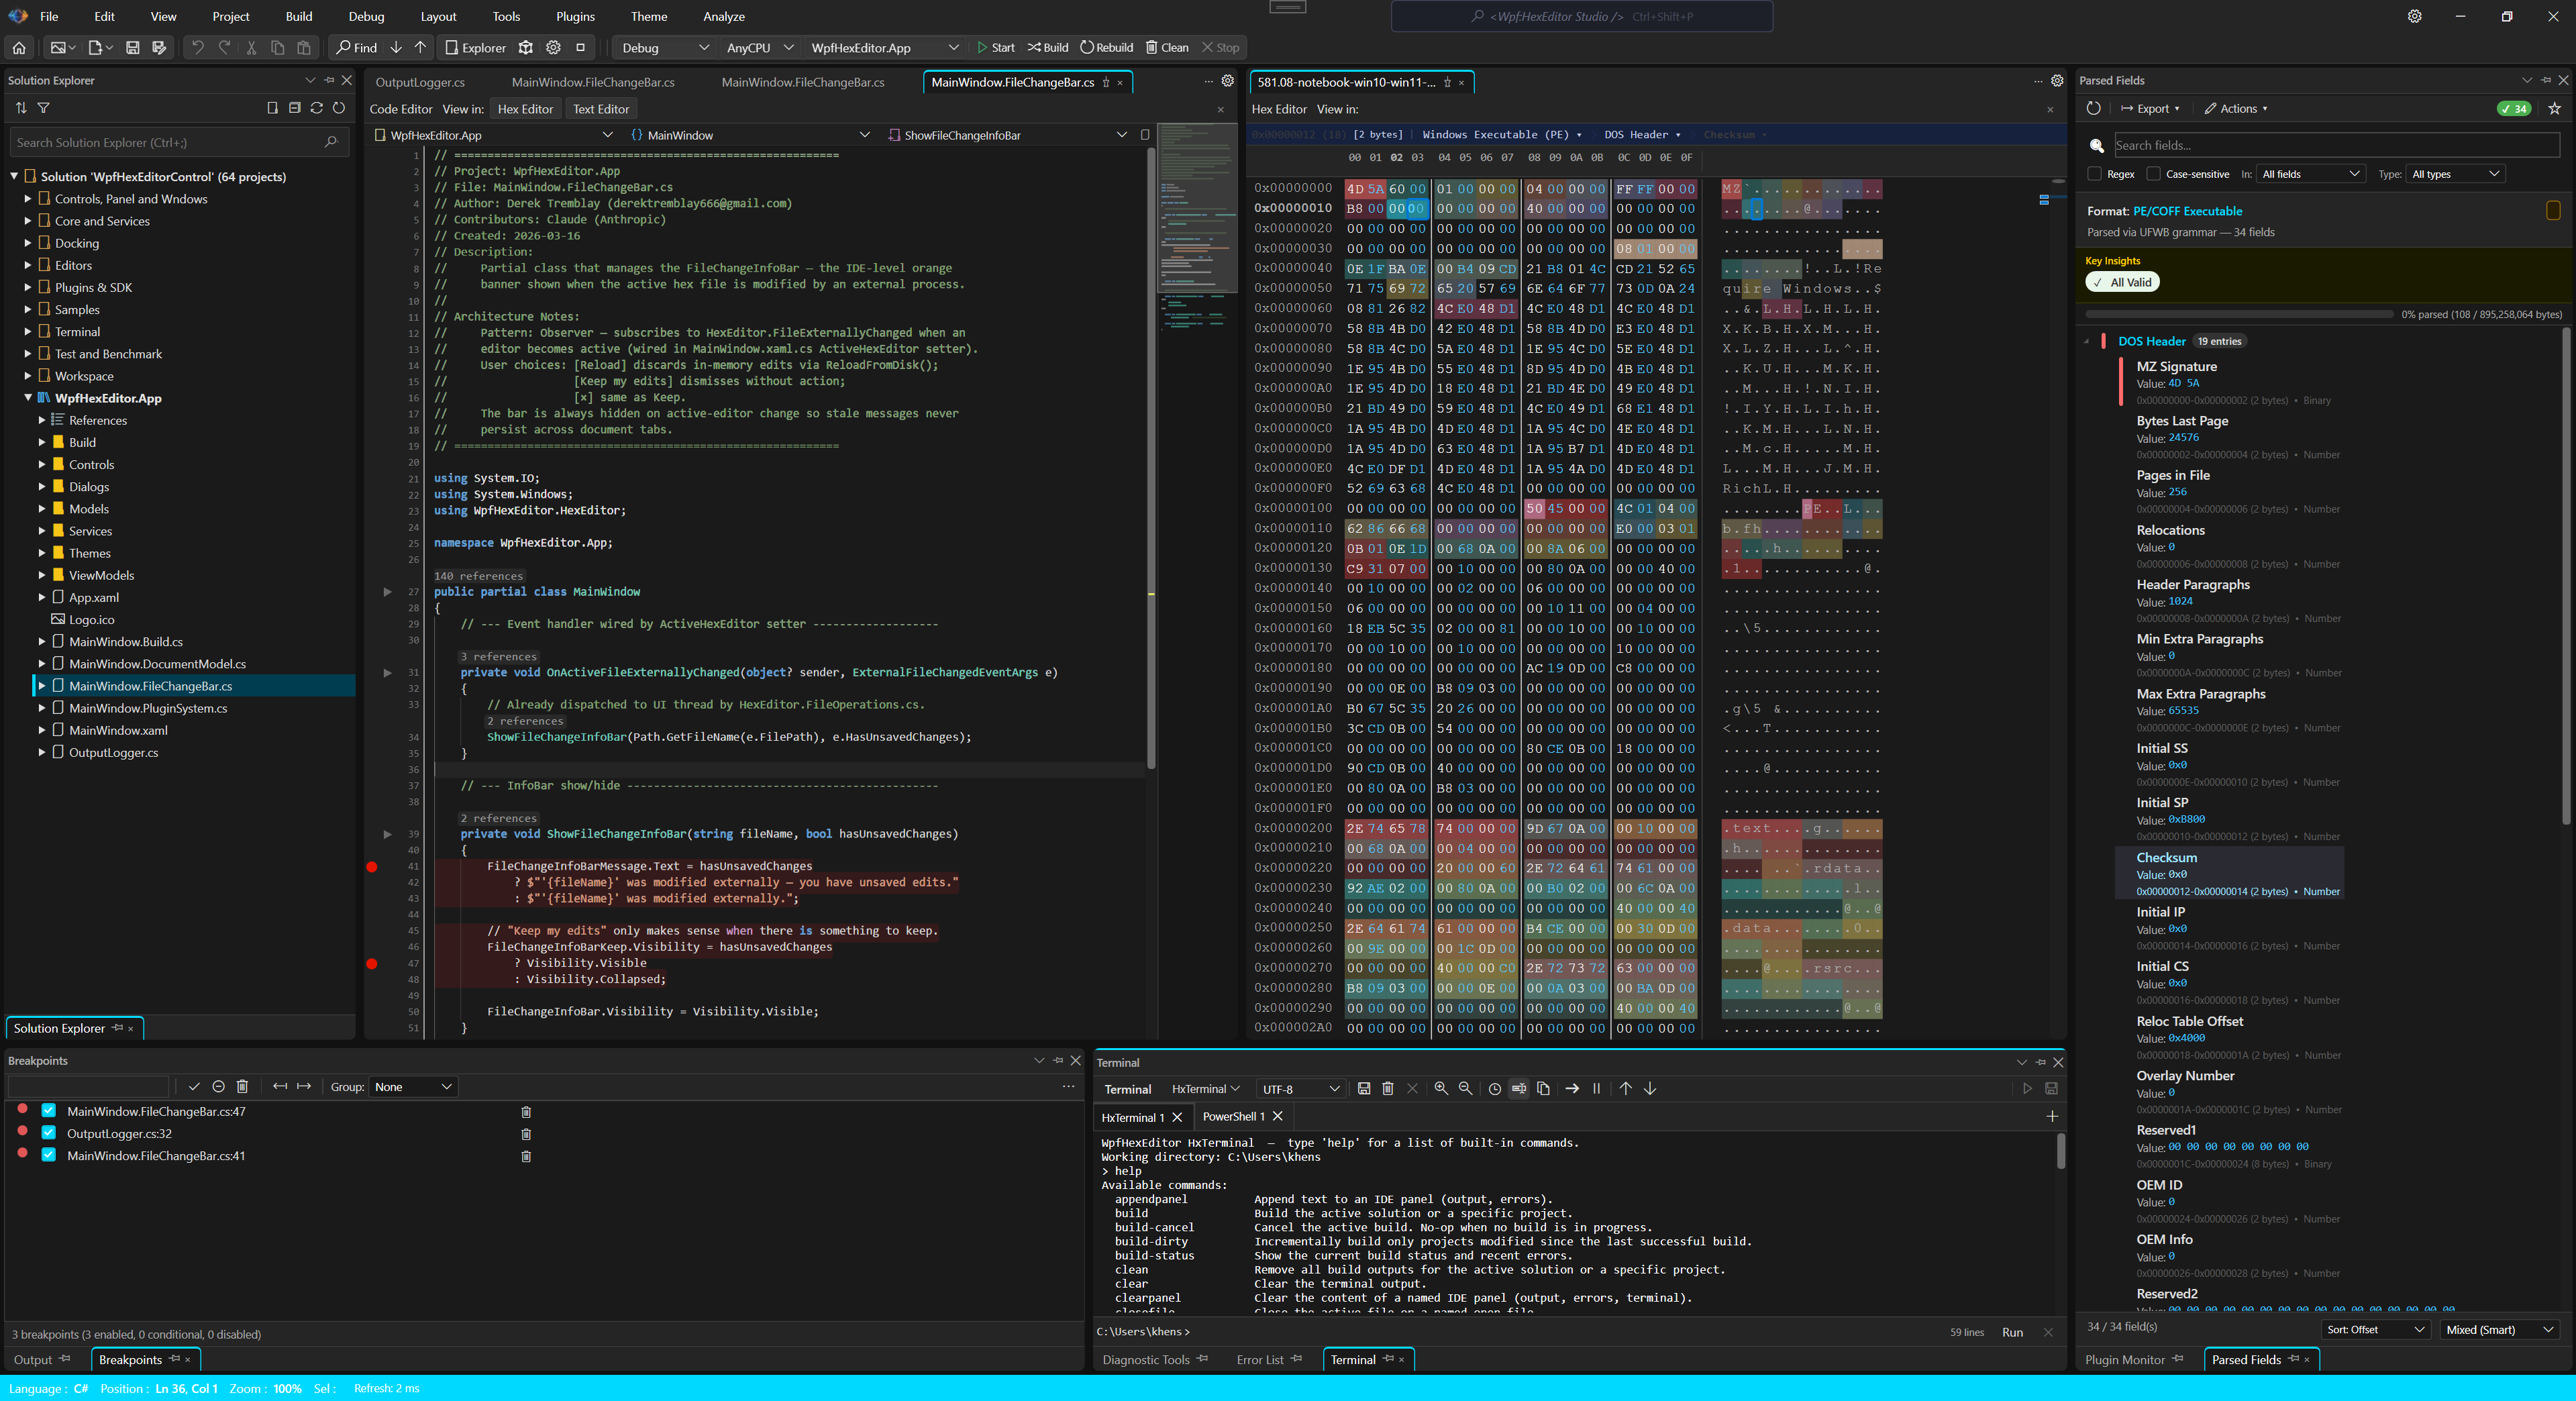2576x1401 pixels.
Task: Open the application settings gear
Action: tap(2414, 16)
